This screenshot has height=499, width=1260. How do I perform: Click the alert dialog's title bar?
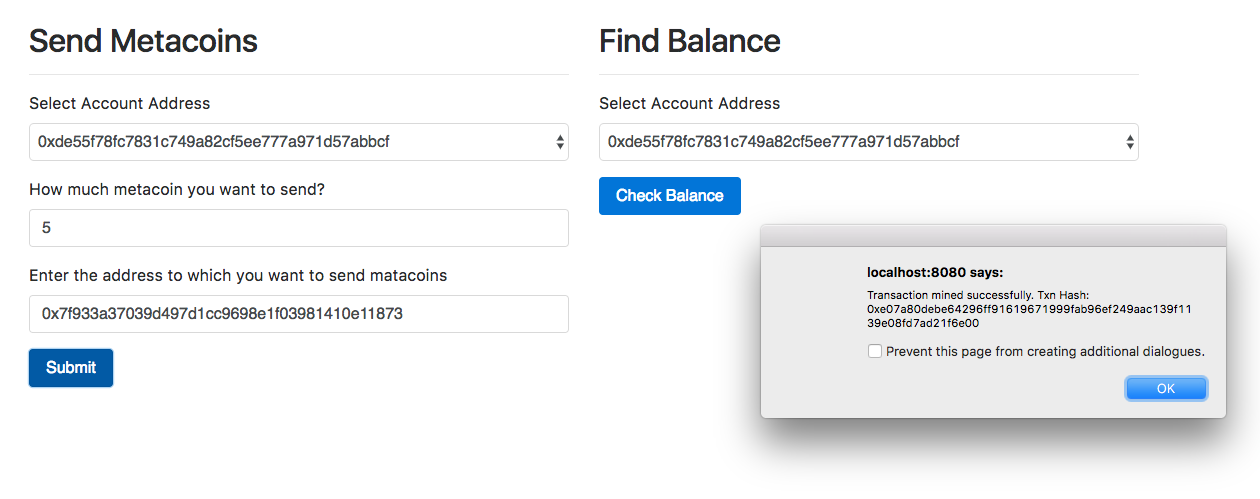pyautogui.click(x=992, y=235)
